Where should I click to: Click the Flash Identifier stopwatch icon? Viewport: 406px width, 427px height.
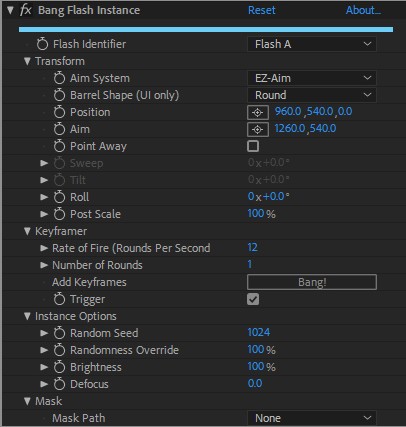(42, 44)
